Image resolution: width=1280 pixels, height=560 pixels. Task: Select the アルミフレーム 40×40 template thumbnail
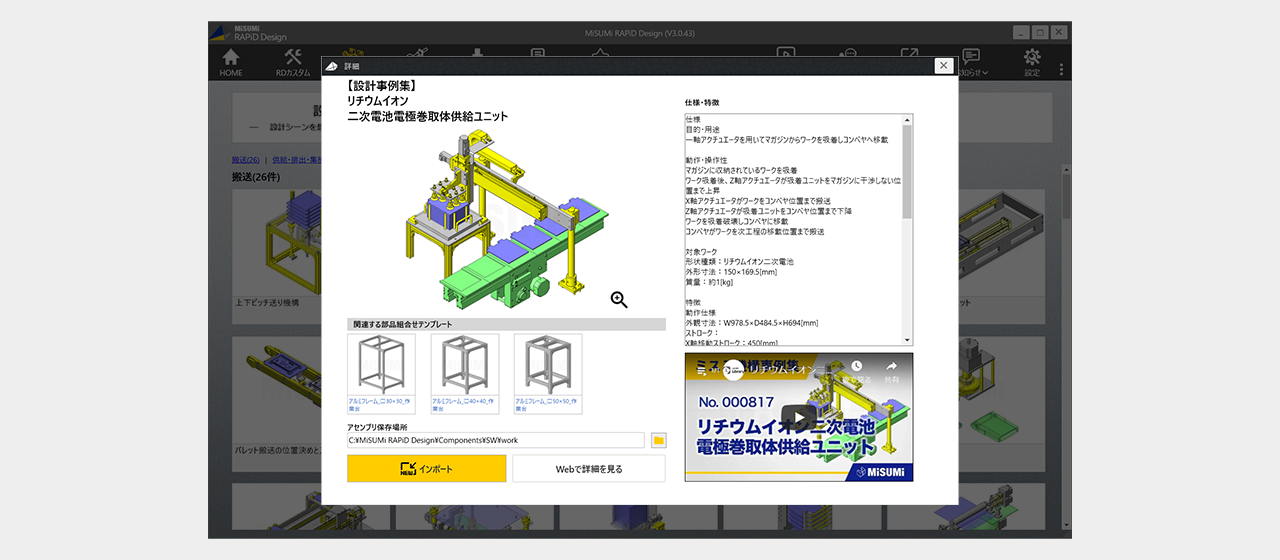[465, 373]
